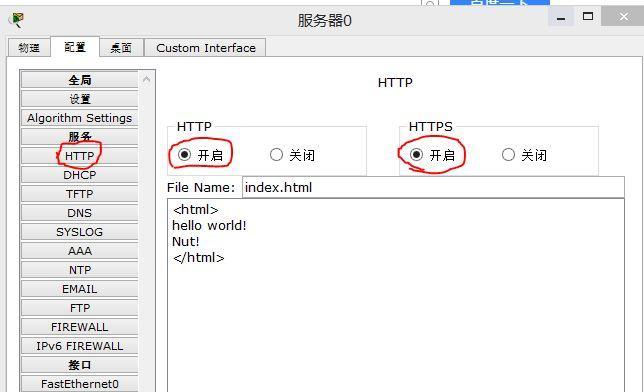Screen dimensions: 644x392
Task: Click the 接口 section header
Action: tap(80, 365)
